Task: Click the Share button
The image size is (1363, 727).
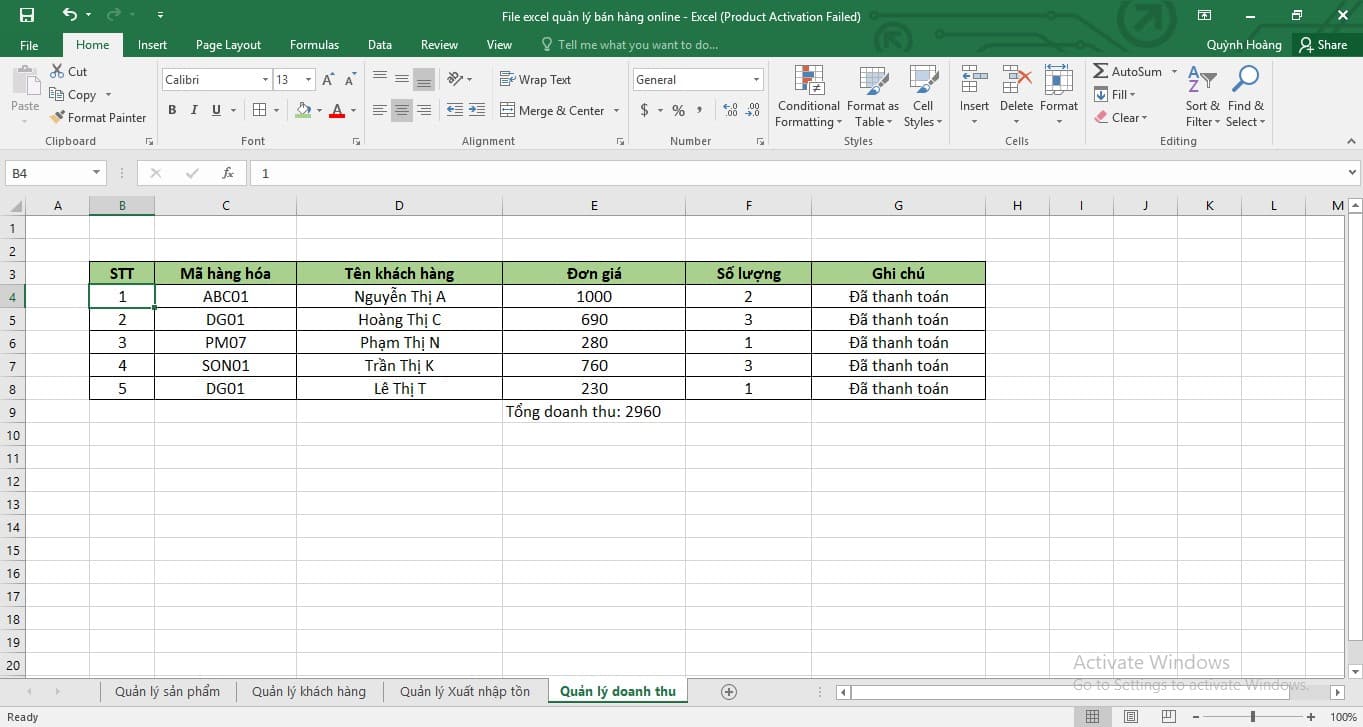Action: point(1325,44)
